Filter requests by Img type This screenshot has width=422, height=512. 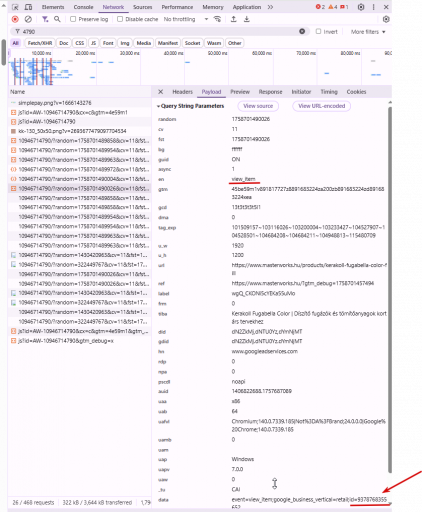tap(125, 43)
